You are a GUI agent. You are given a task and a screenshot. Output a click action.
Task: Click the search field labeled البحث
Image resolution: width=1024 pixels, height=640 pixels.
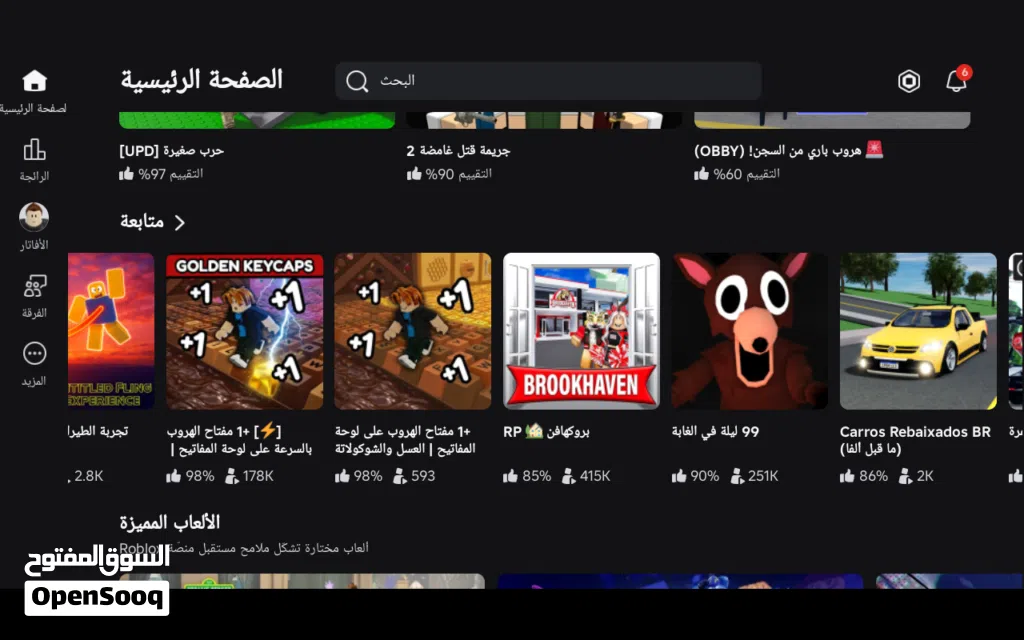(x=548, y=81)
